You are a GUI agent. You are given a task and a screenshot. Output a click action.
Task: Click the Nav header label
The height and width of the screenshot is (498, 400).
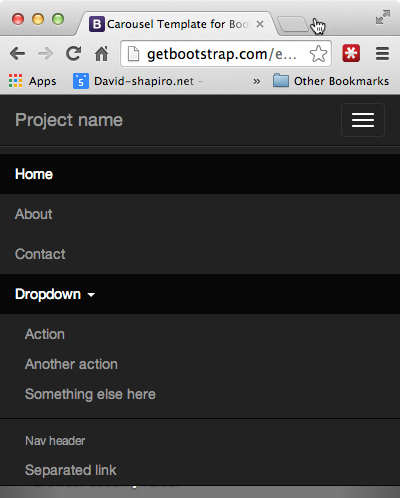(55, 441)
